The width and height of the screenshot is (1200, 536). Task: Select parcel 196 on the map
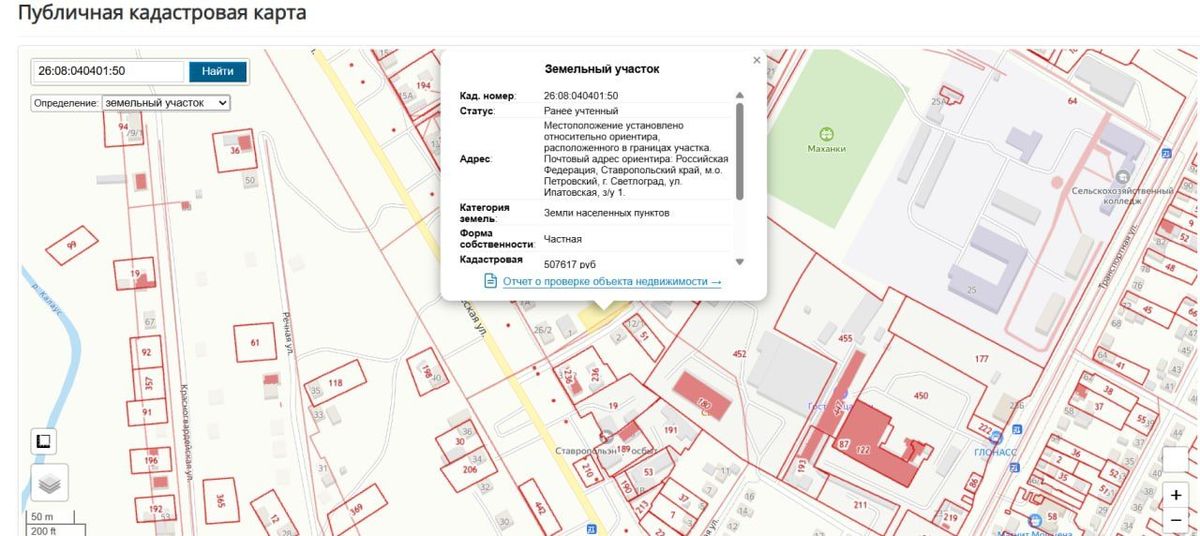coord(151,460)
